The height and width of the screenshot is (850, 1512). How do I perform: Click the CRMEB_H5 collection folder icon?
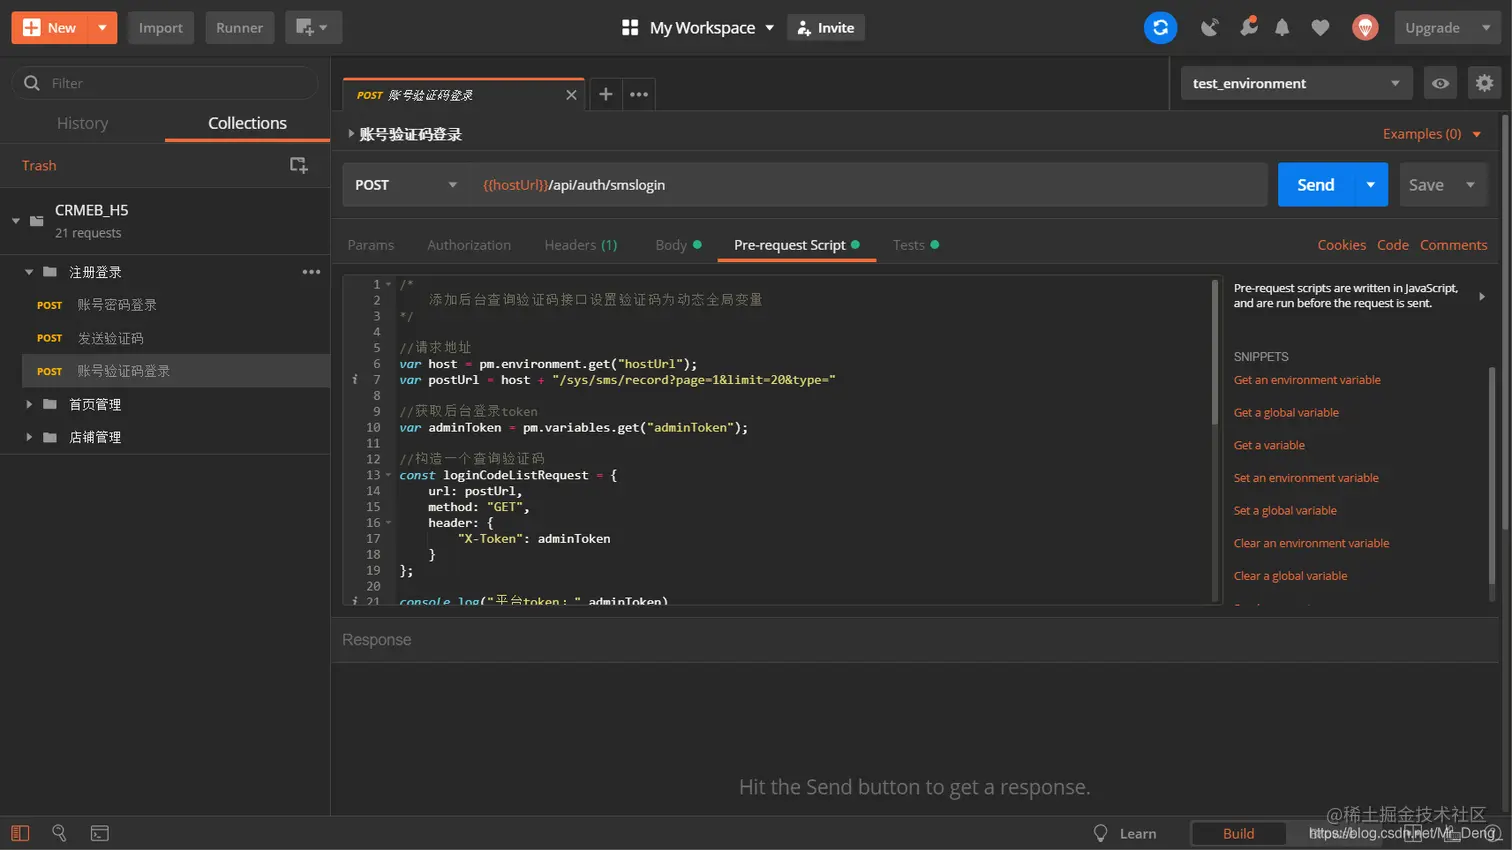click(37, 221)
